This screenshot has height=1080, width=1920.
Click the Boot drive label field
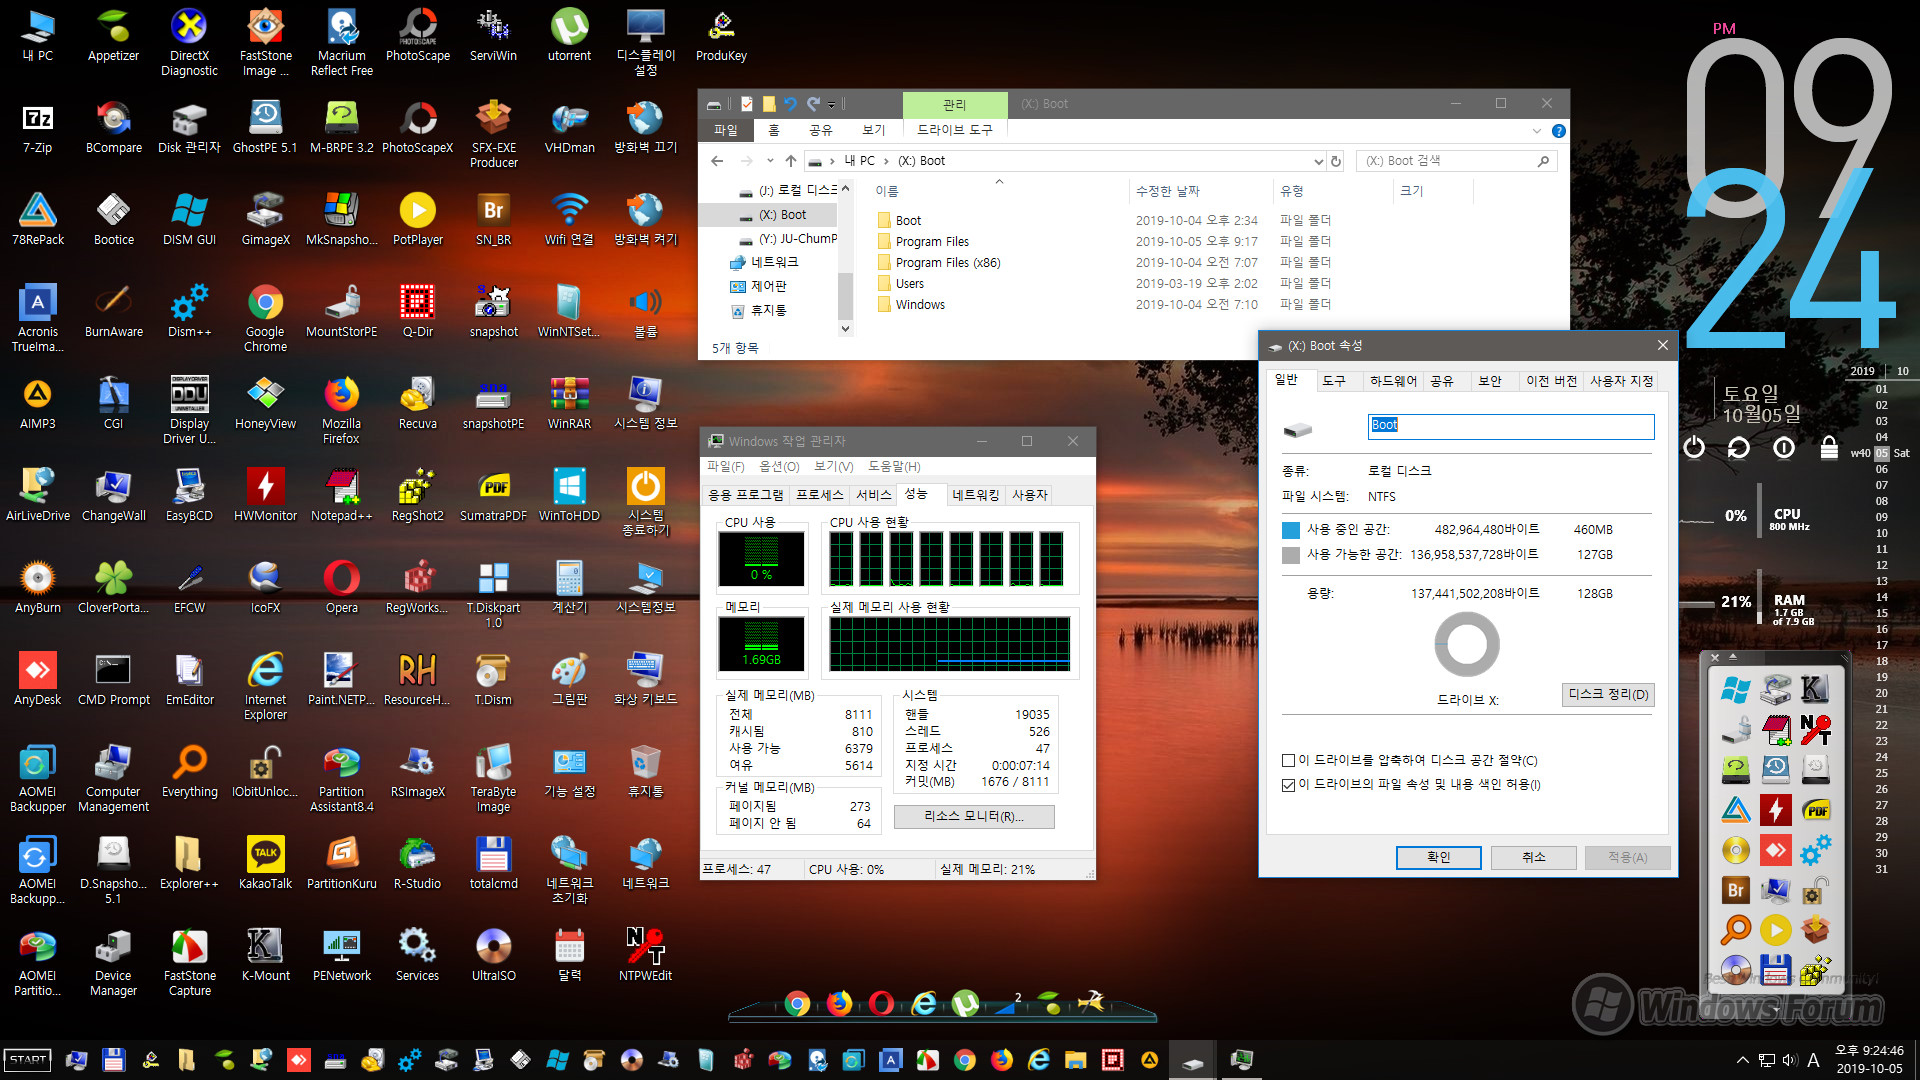1510,426
